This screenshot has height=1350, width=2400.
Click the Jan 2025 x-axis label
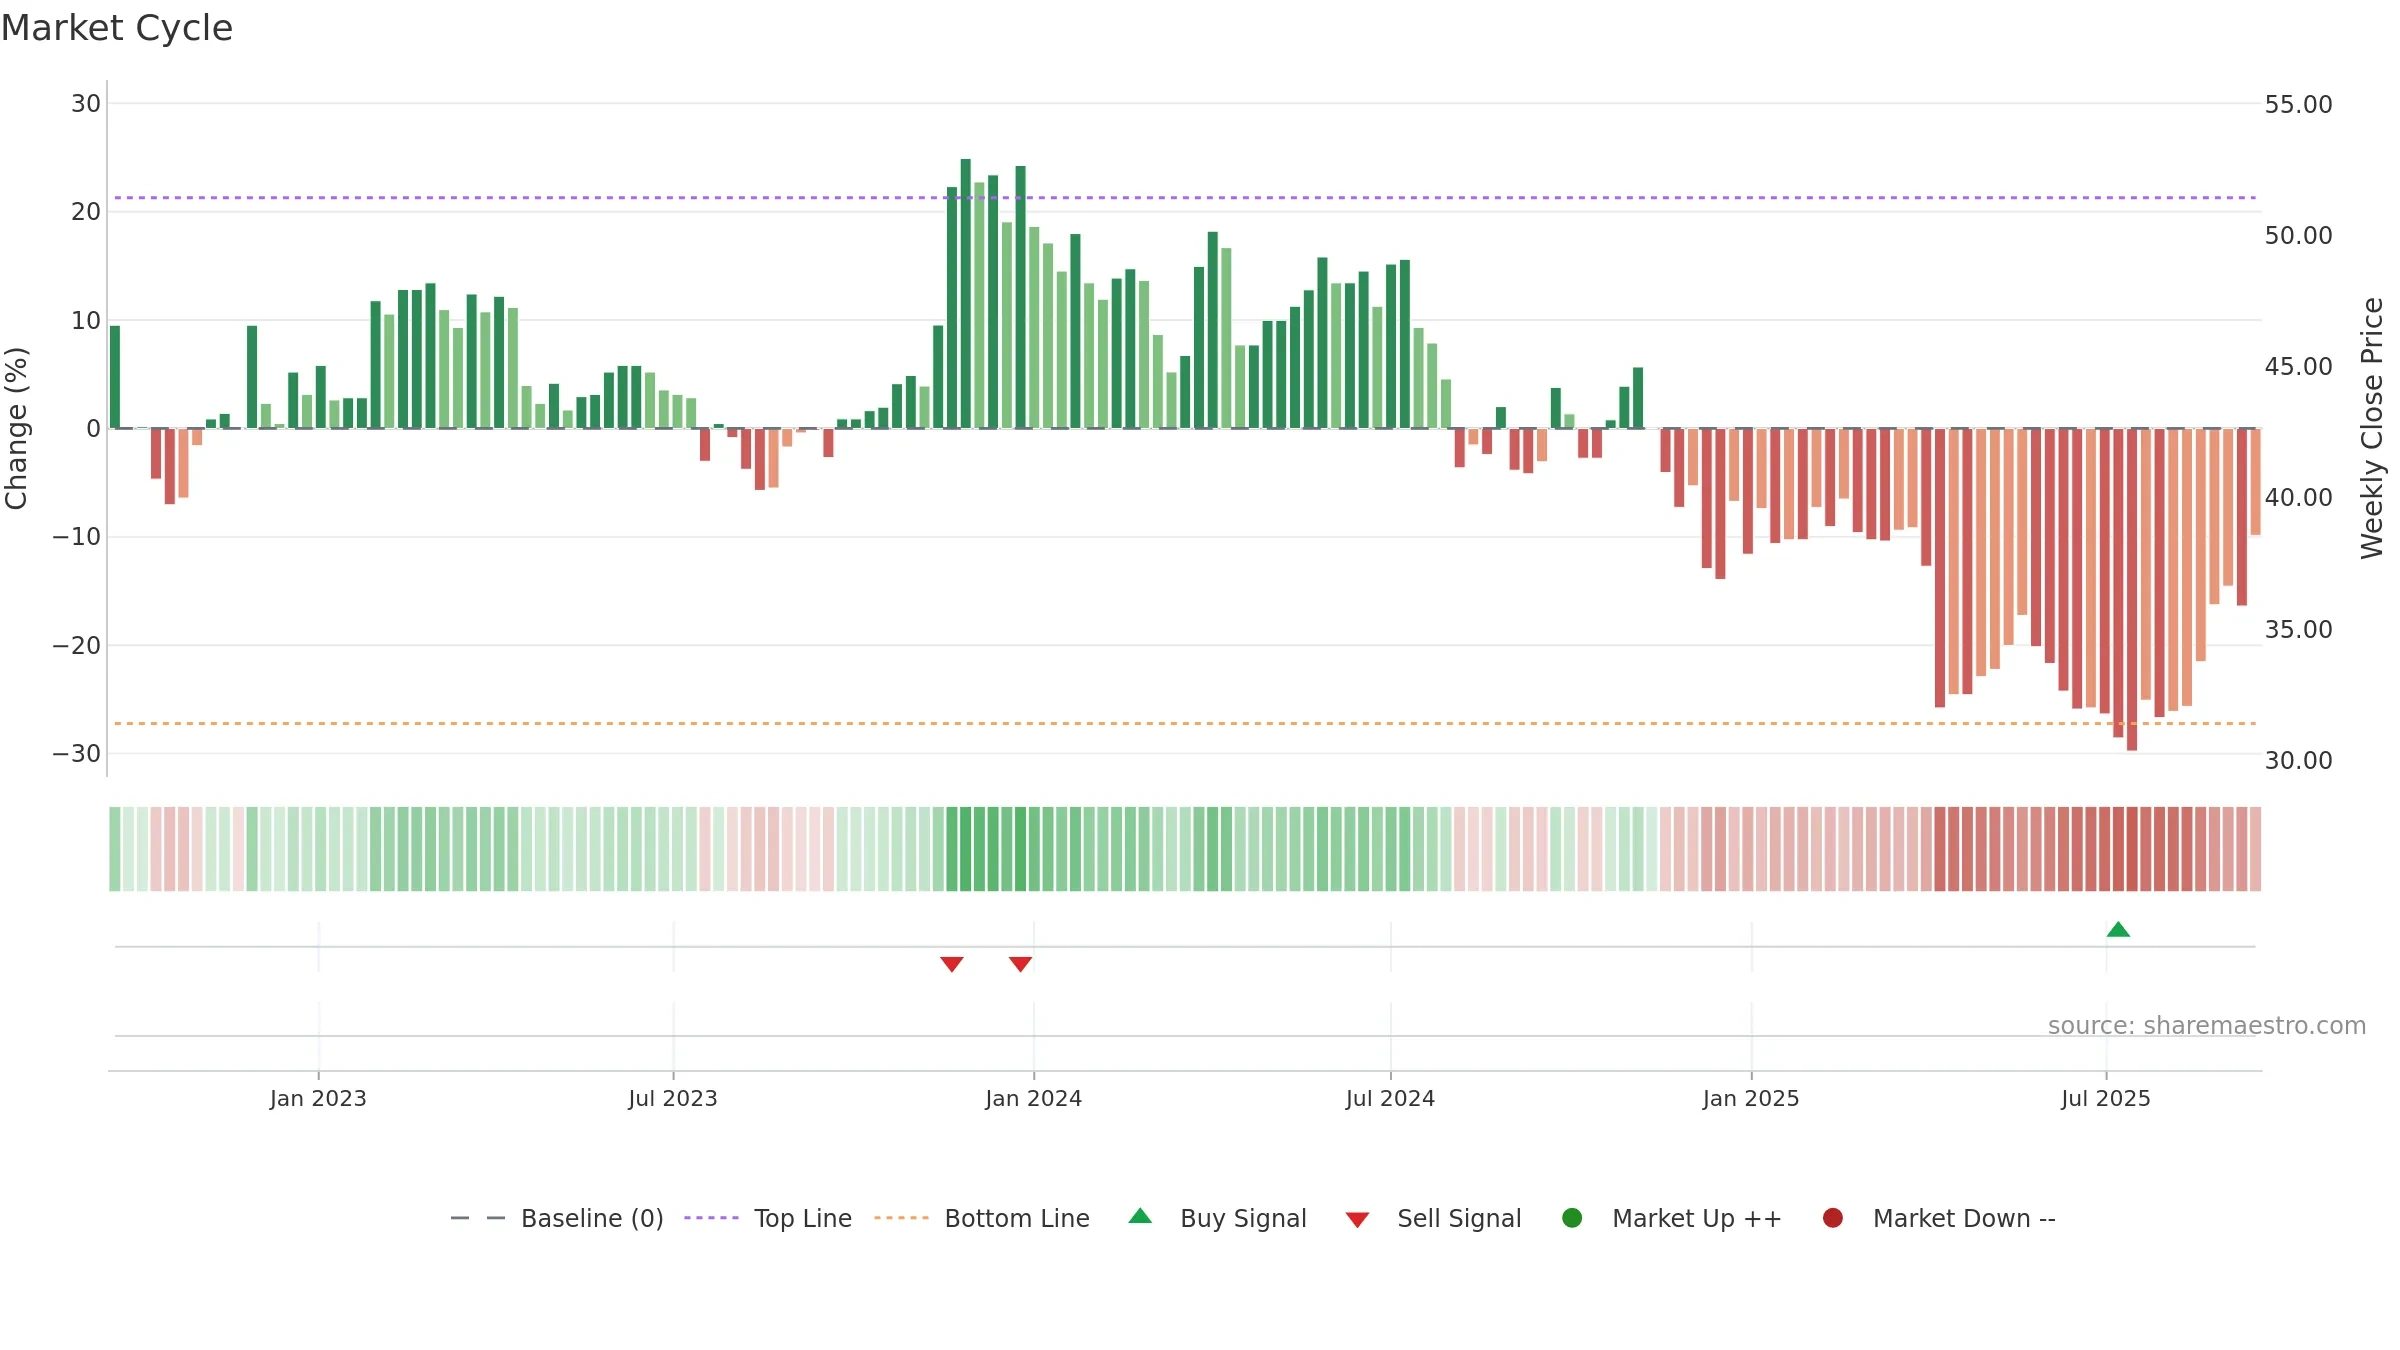pyautogui.click(x=1751, y=1098)
